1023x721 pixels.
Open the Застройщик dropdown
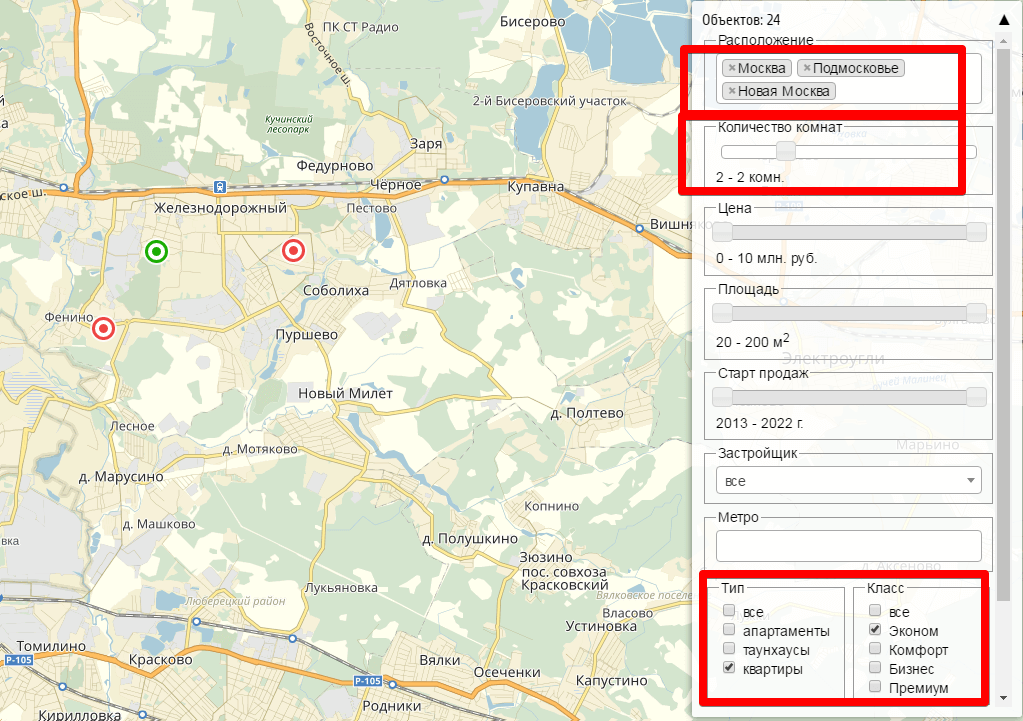pos(848,481)
